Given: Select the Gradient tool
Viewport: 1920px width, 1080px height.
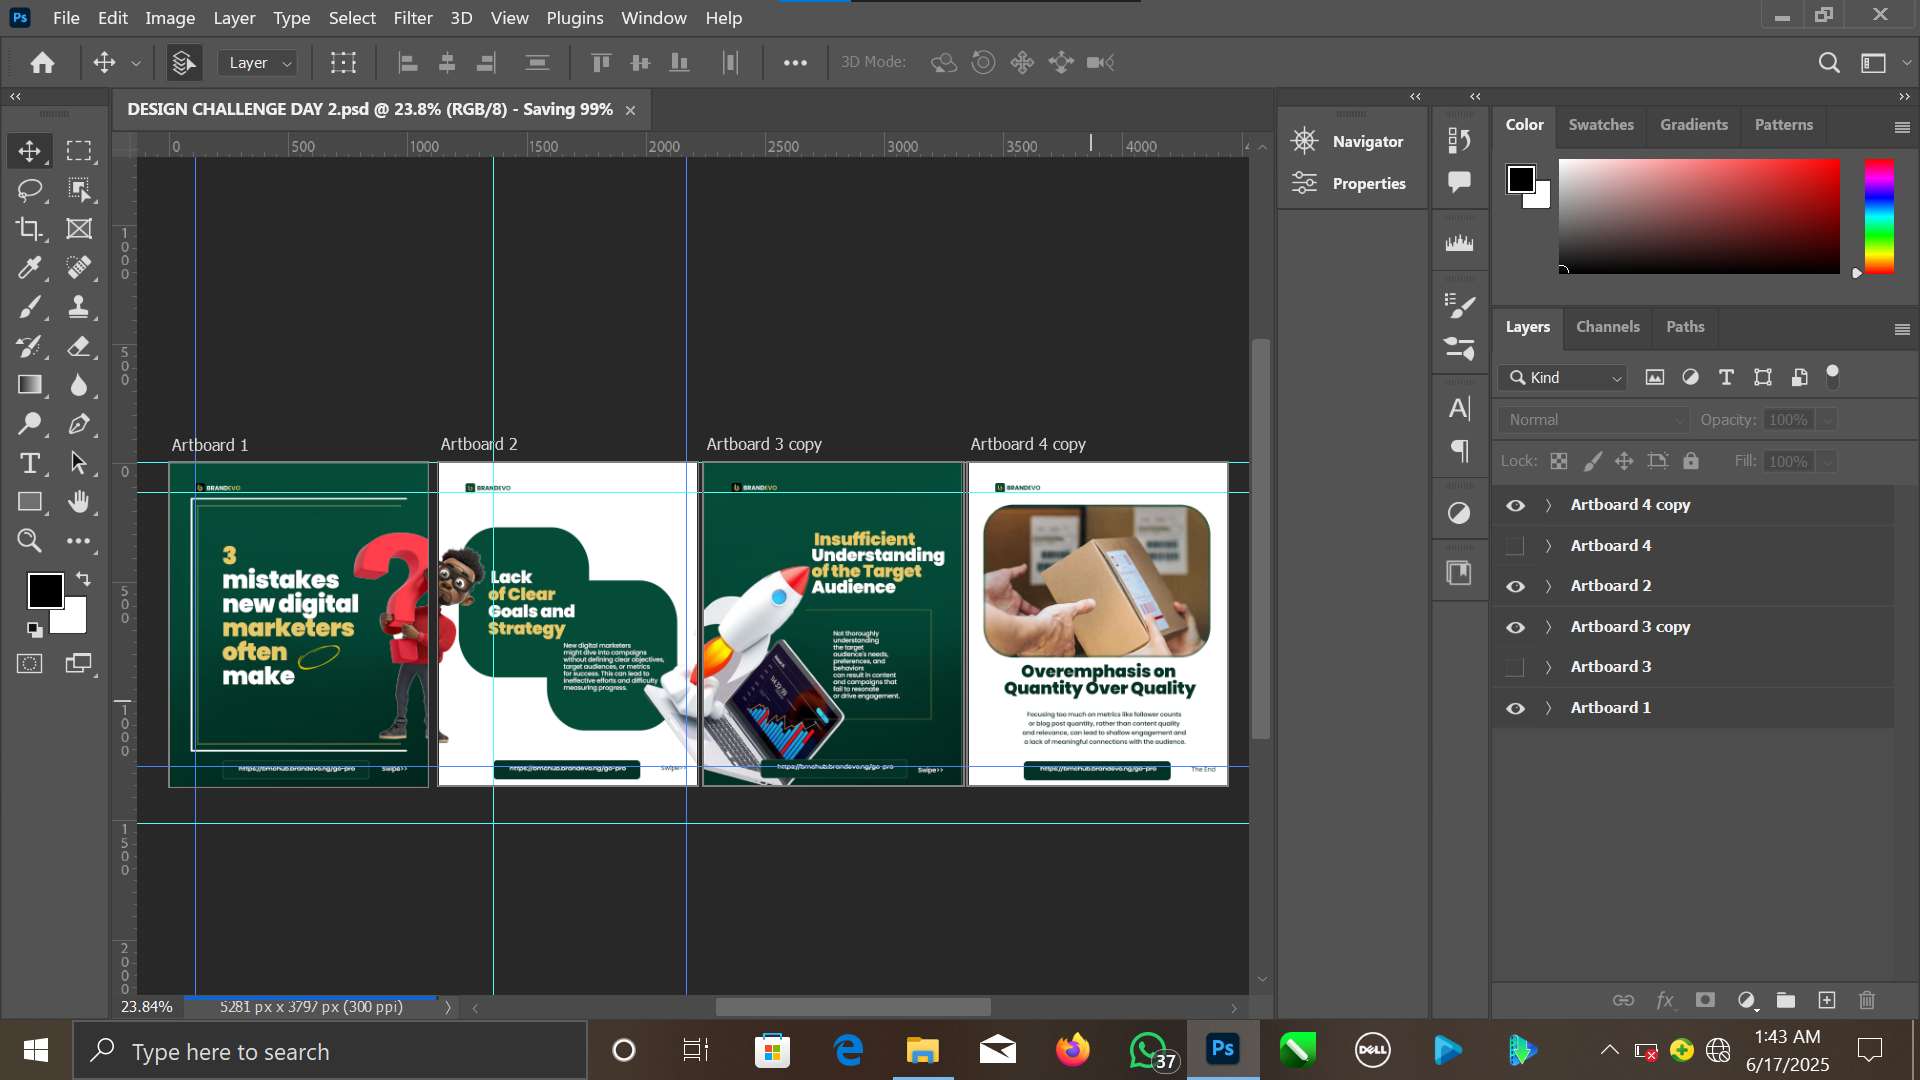Looking at the screenshot, I should pyautogui.click(x=29, y=385).
